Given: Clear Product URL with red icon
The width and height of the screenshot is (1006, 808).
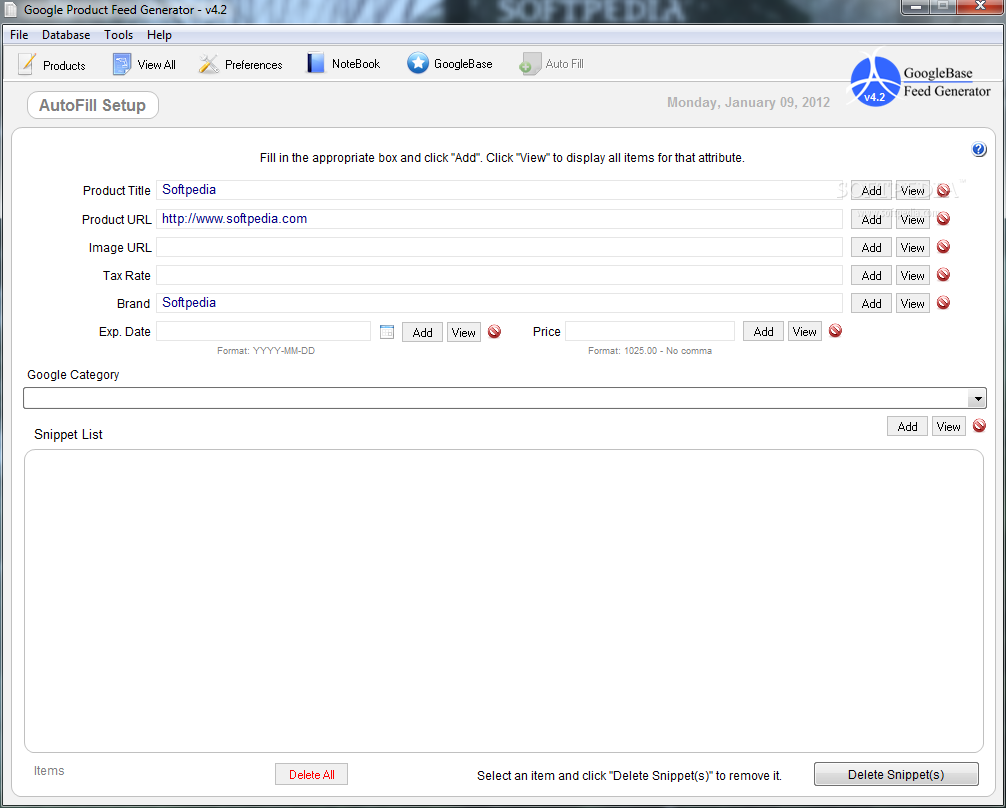Looking at the screenshot, I should (x=943, y=218).
